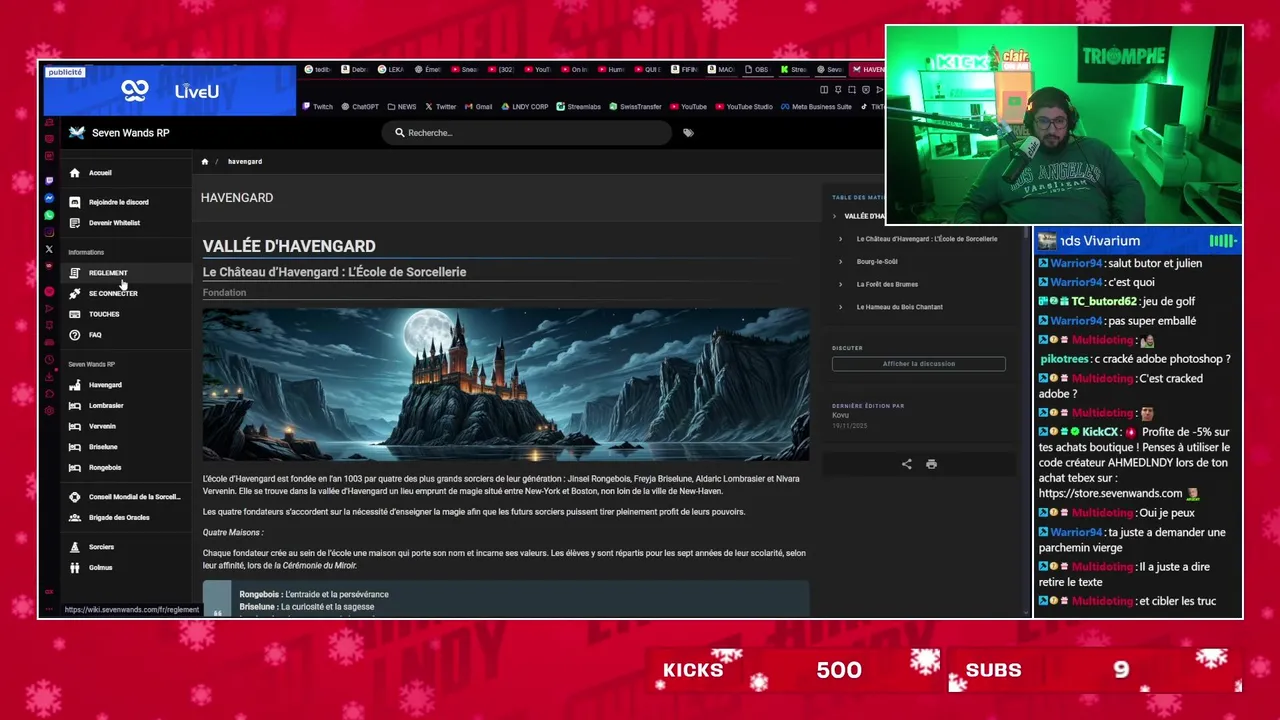This screenshot has width=1280, height=720.
Task: Open Instagram in browser sidebar
Action: coord(49,232)
